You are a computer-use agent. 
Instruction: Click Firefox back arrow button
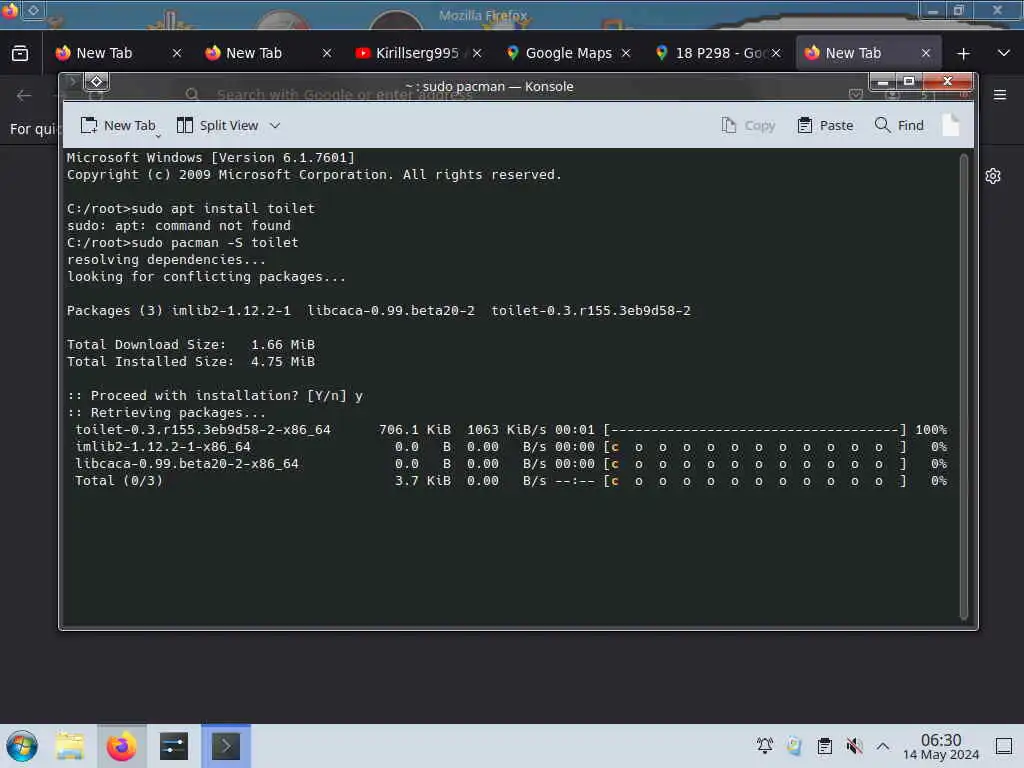[x=24, y=96]
